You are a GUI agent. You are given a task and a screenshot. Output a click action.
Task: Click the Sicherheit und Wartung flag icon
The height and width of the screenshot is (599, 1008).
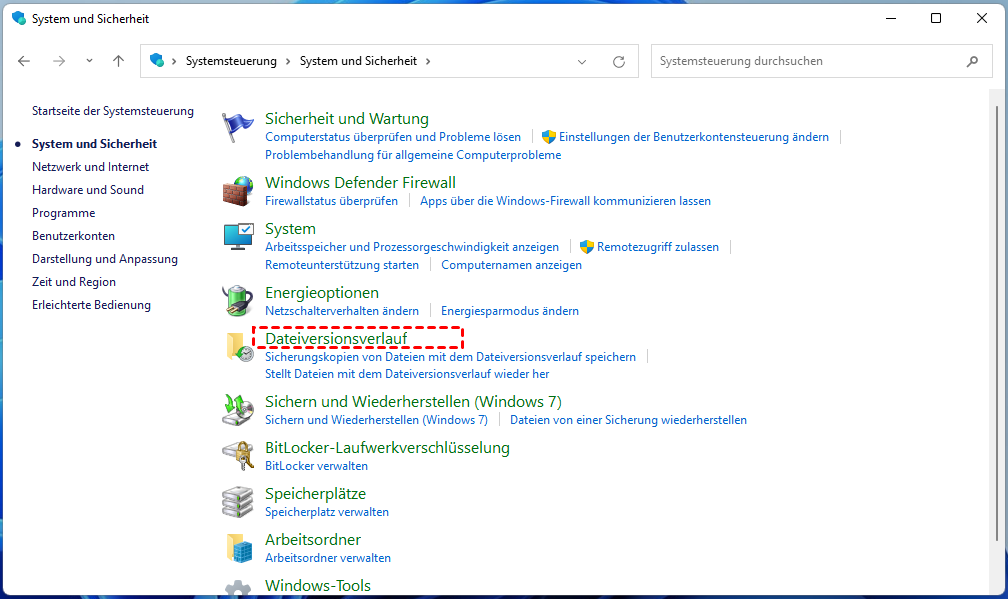click(238, 127)
